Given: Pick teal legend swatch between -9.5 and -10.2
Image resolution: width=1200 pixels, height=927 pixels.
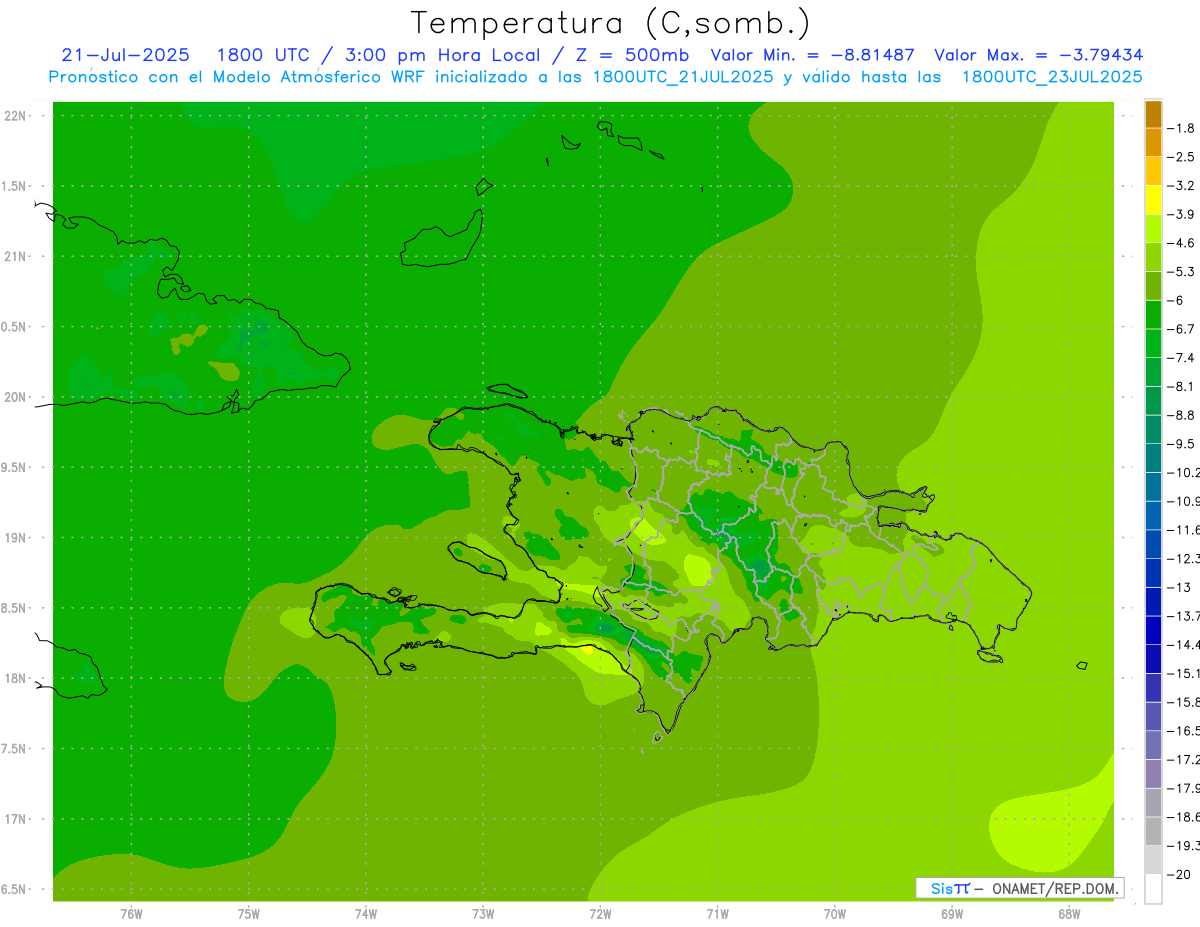Looking at the screenshot, I should tap(1153, 458).
